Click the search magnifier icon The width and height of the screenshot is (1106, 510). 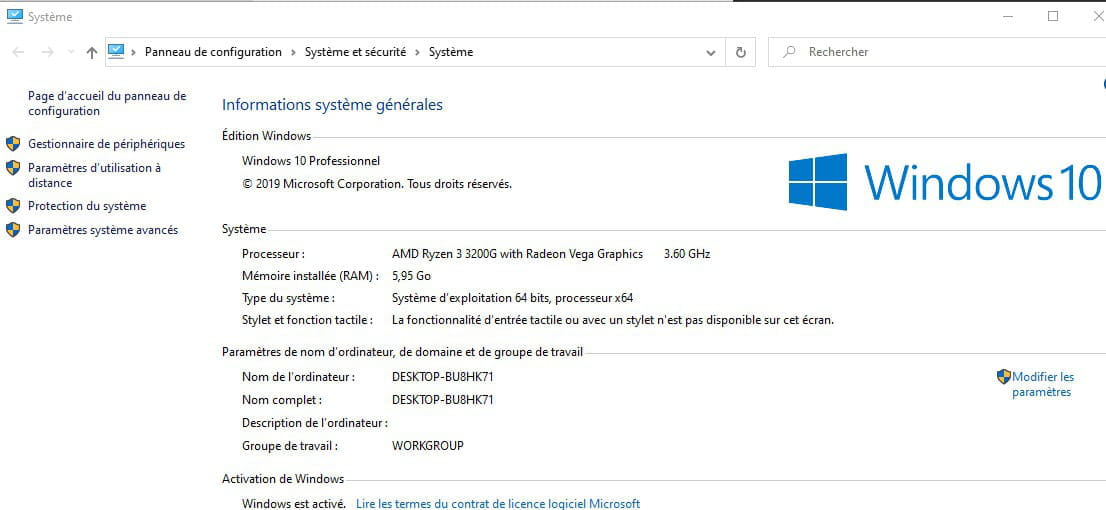(789, 51)
